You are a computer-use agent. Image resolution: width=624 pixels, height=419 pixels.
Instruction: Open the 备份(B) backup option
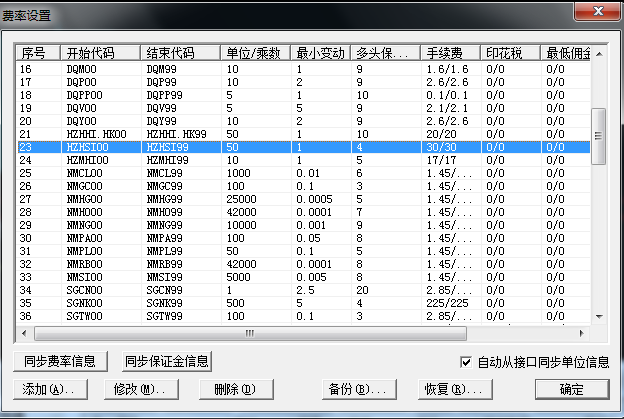(356, 389)
